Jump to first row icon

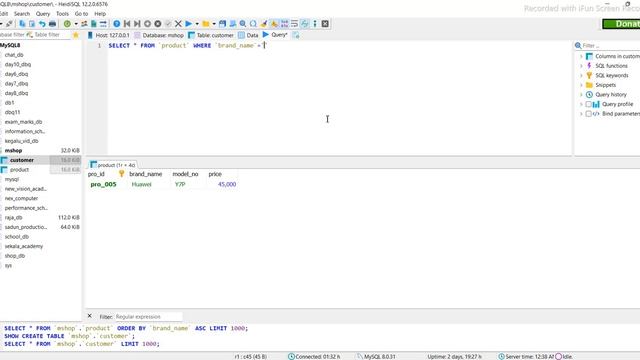click(x=127, y=24)
